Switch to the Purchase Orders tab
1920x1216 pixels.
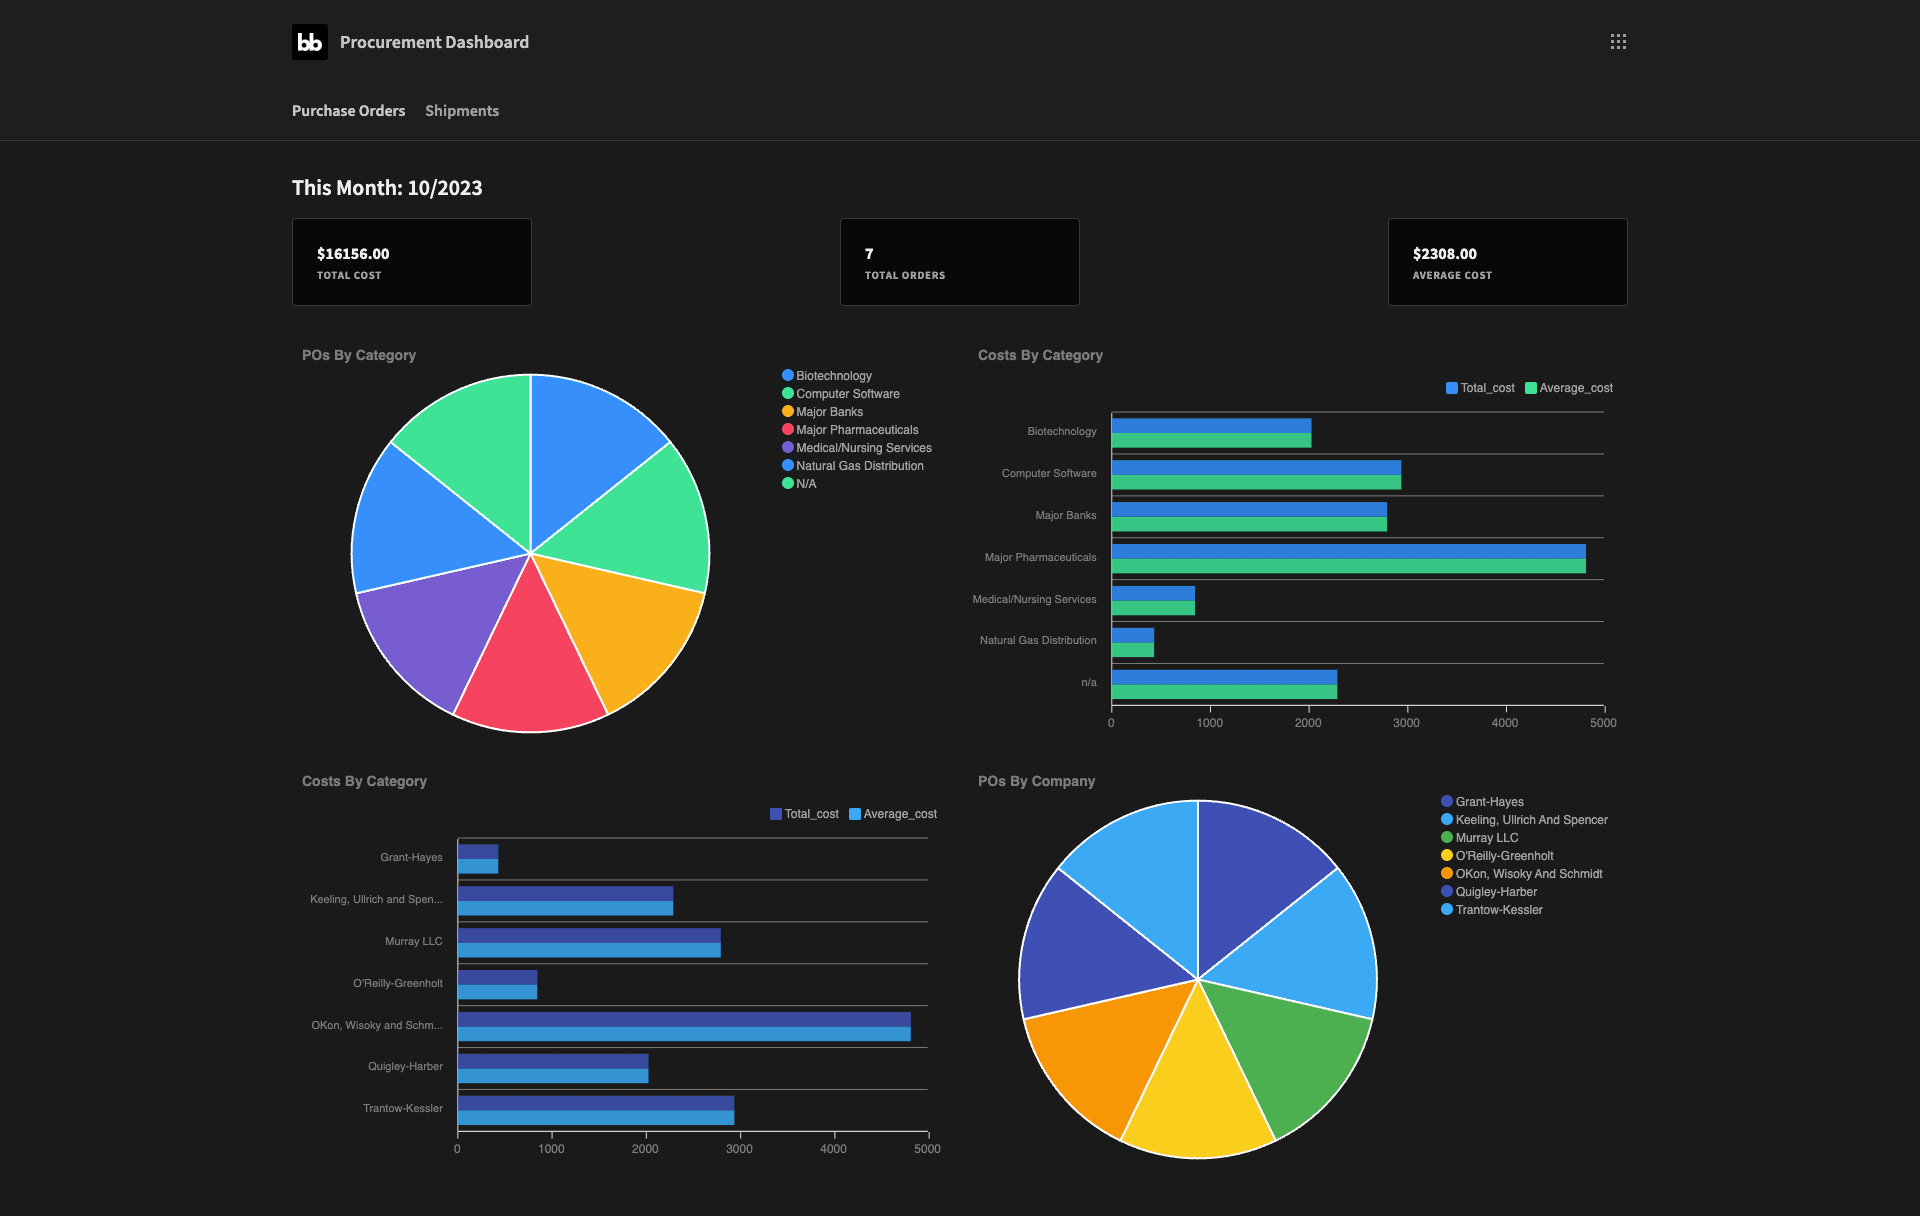[347, 109]
